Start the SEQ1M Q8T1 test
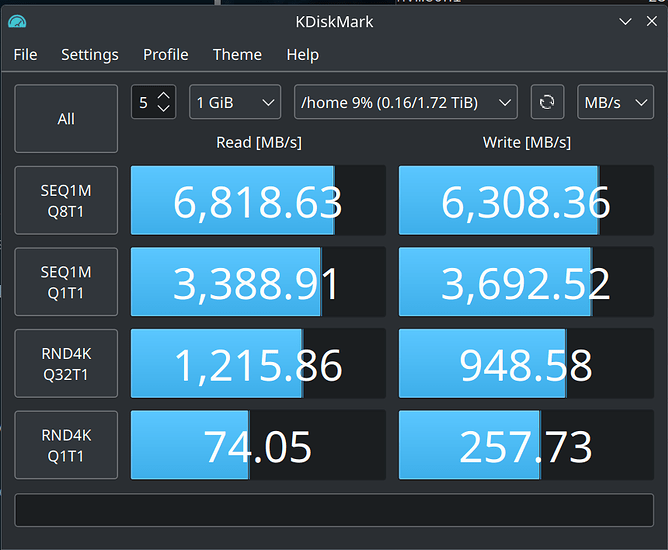The width and height of the screenshot is (668, 550). pos(66,201)
